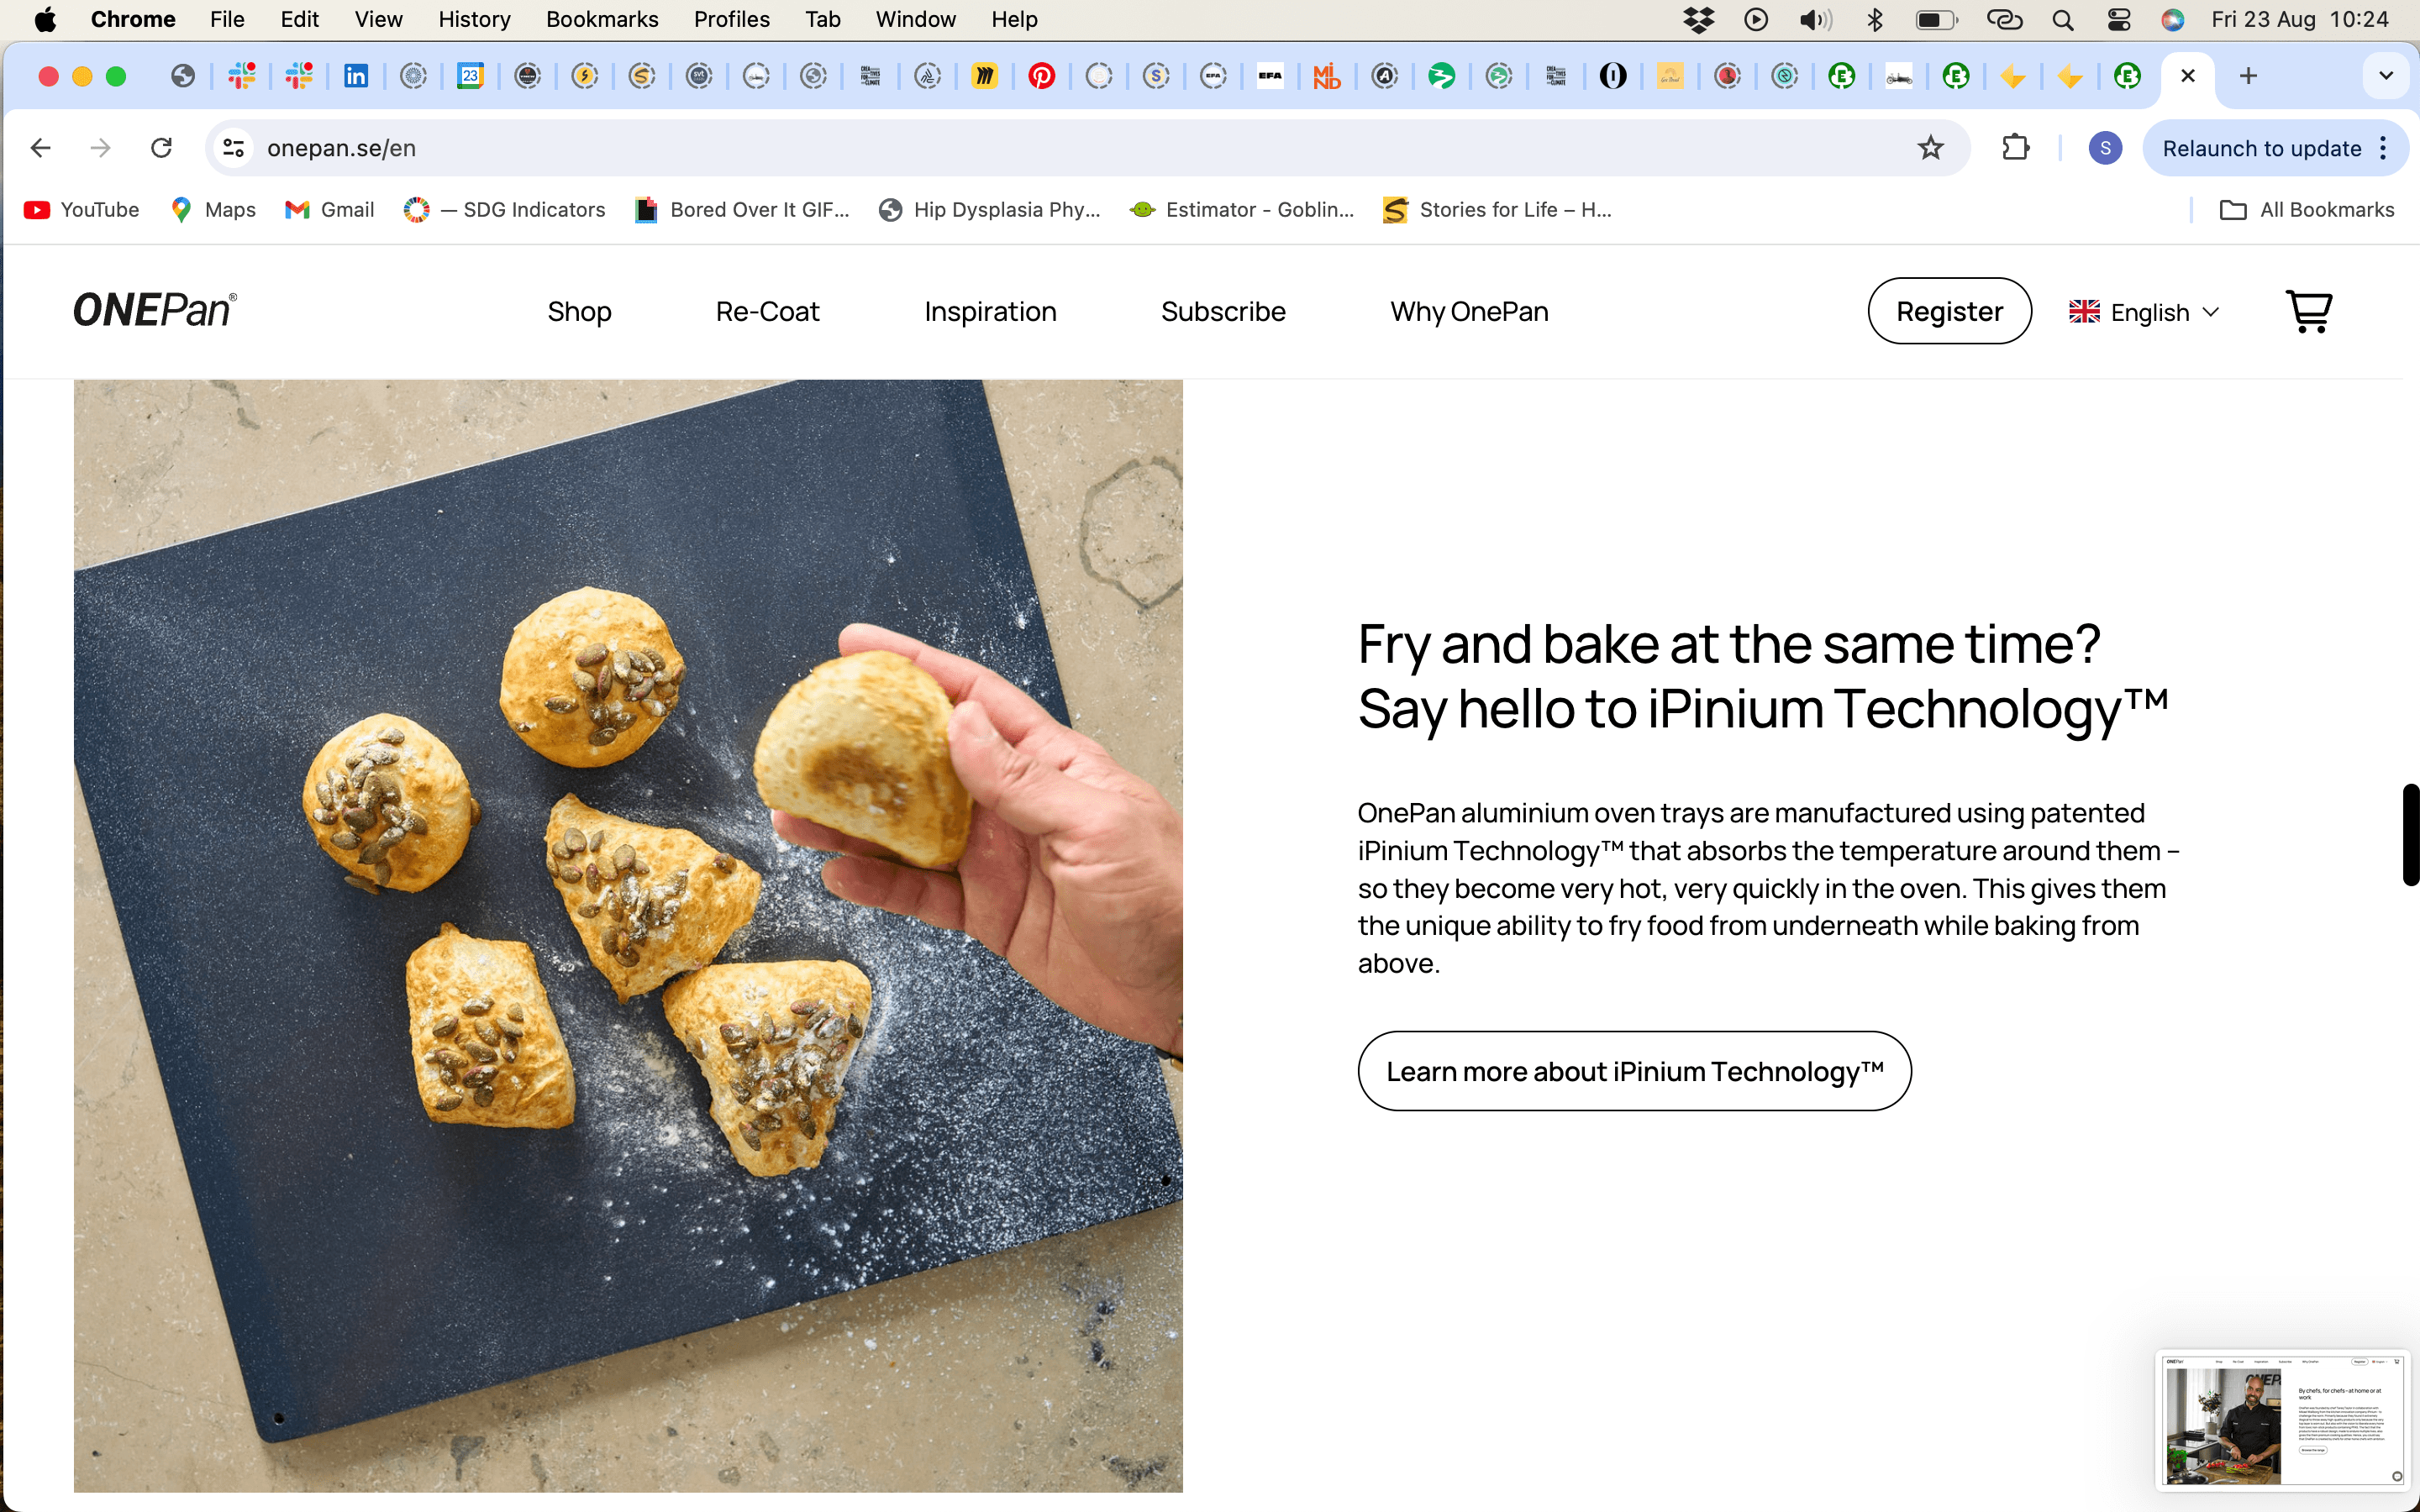Open Bluetooth settings in menu bar
2420x1512 pixels.
coord(1875,19)
